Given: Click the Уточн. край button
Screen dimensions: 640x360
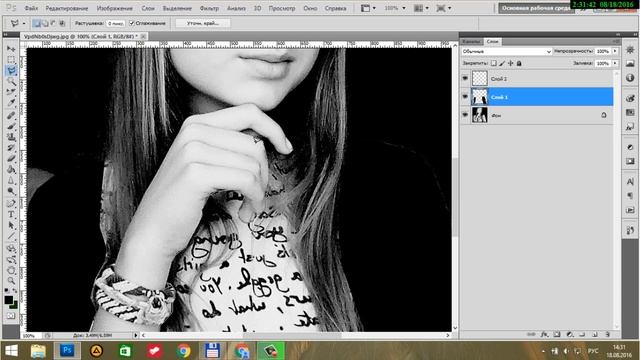Looking at the screenshot, I should coord(203,23).
